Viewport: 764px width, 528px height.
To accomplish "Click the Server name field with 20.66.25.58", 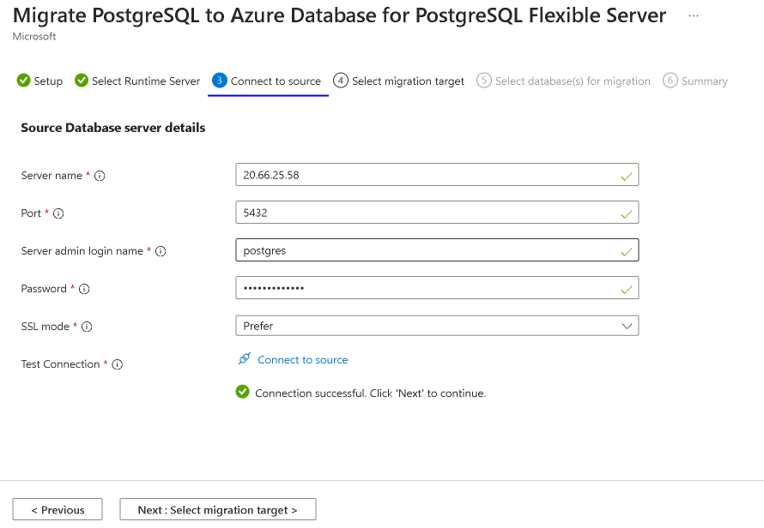I will pyautogui.click(x=437, y=175).
